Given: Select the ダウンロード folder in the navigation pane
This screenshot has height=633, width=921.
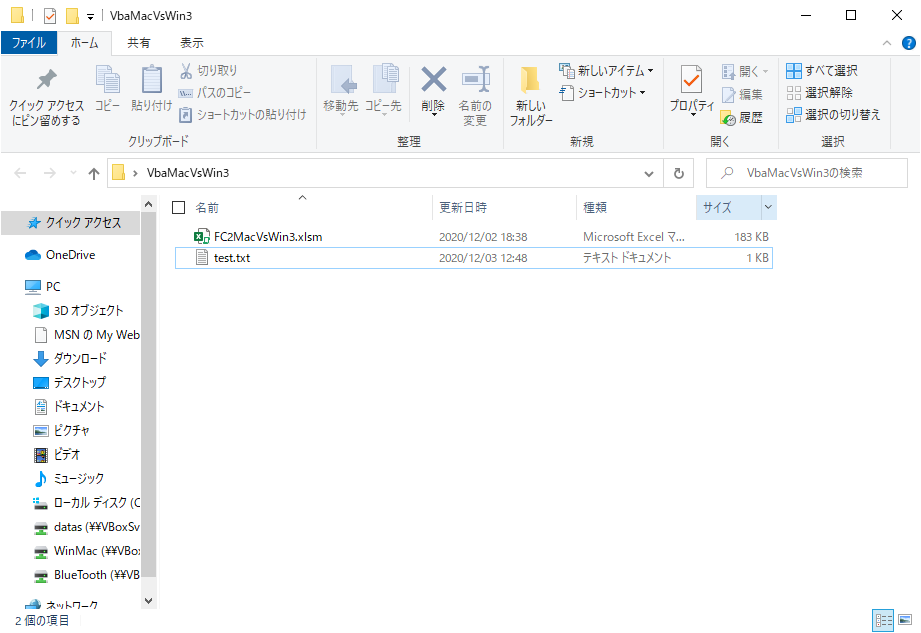Looking at the screenshot, I should 79,358.
